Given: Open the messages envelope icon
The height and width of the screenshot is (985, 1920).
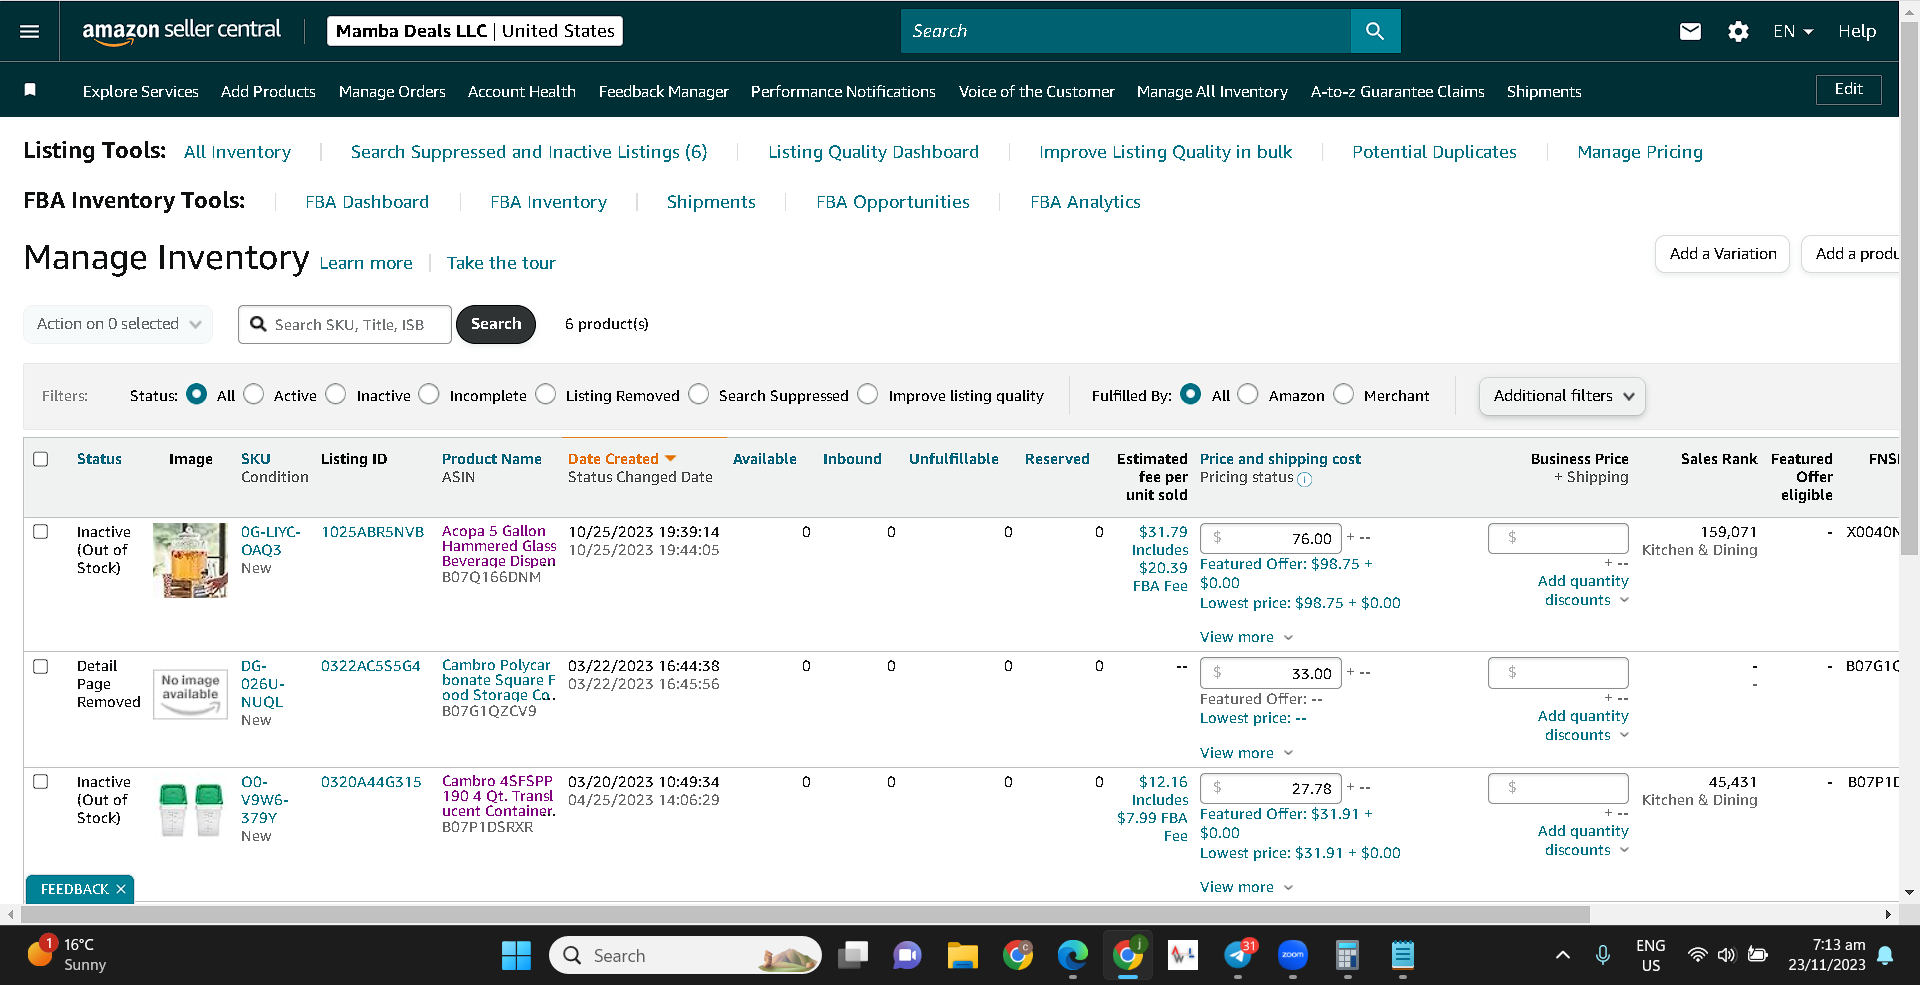Looking at the screenshot, I should click(x=1690, y=31).
